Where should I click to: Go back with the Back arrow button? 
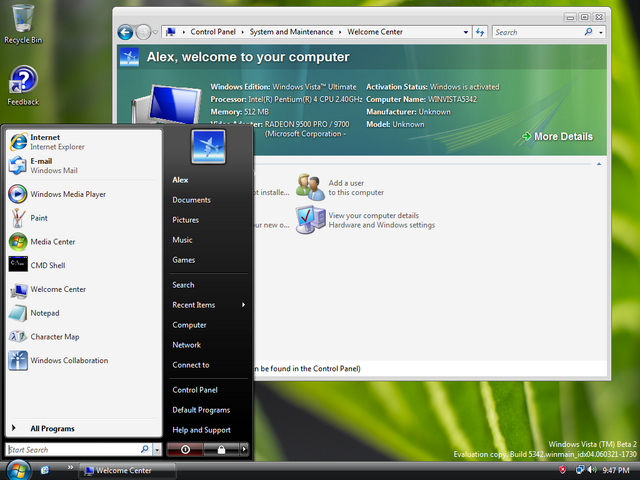pos(125,32)
